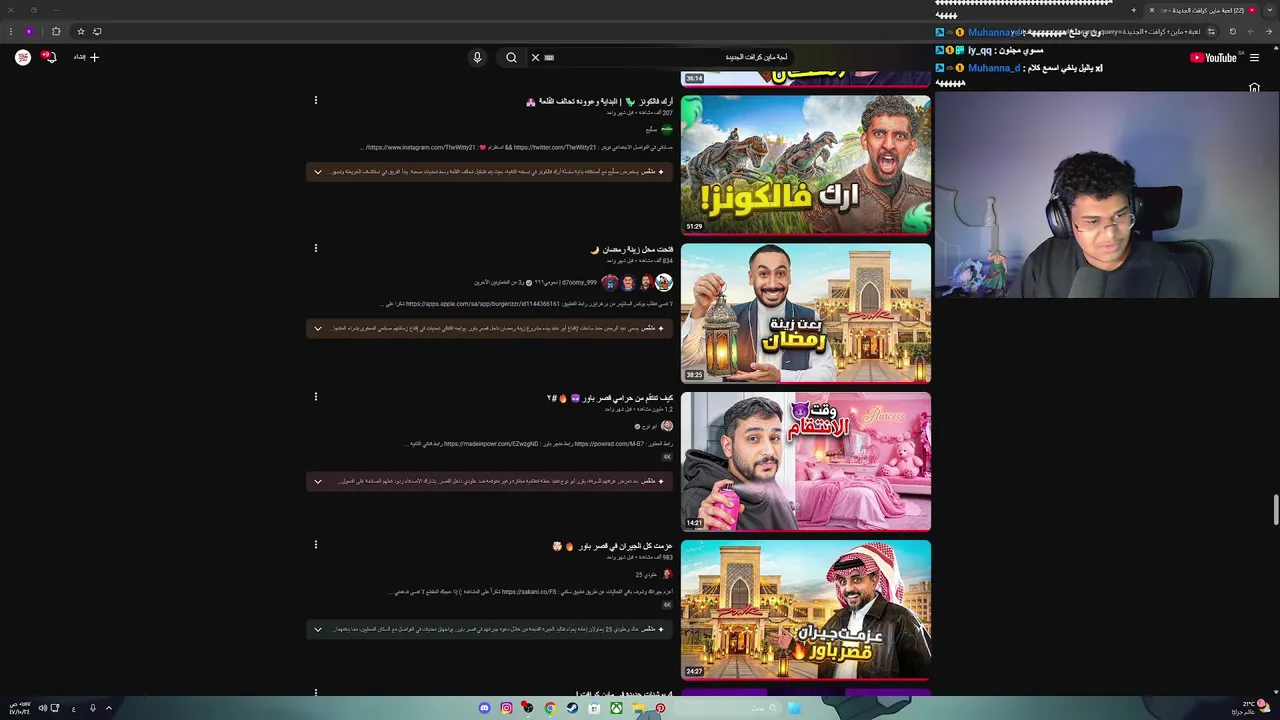Open a new browser tab
The height and width of the screenshot is (720, 1280).
[1134, 10]
